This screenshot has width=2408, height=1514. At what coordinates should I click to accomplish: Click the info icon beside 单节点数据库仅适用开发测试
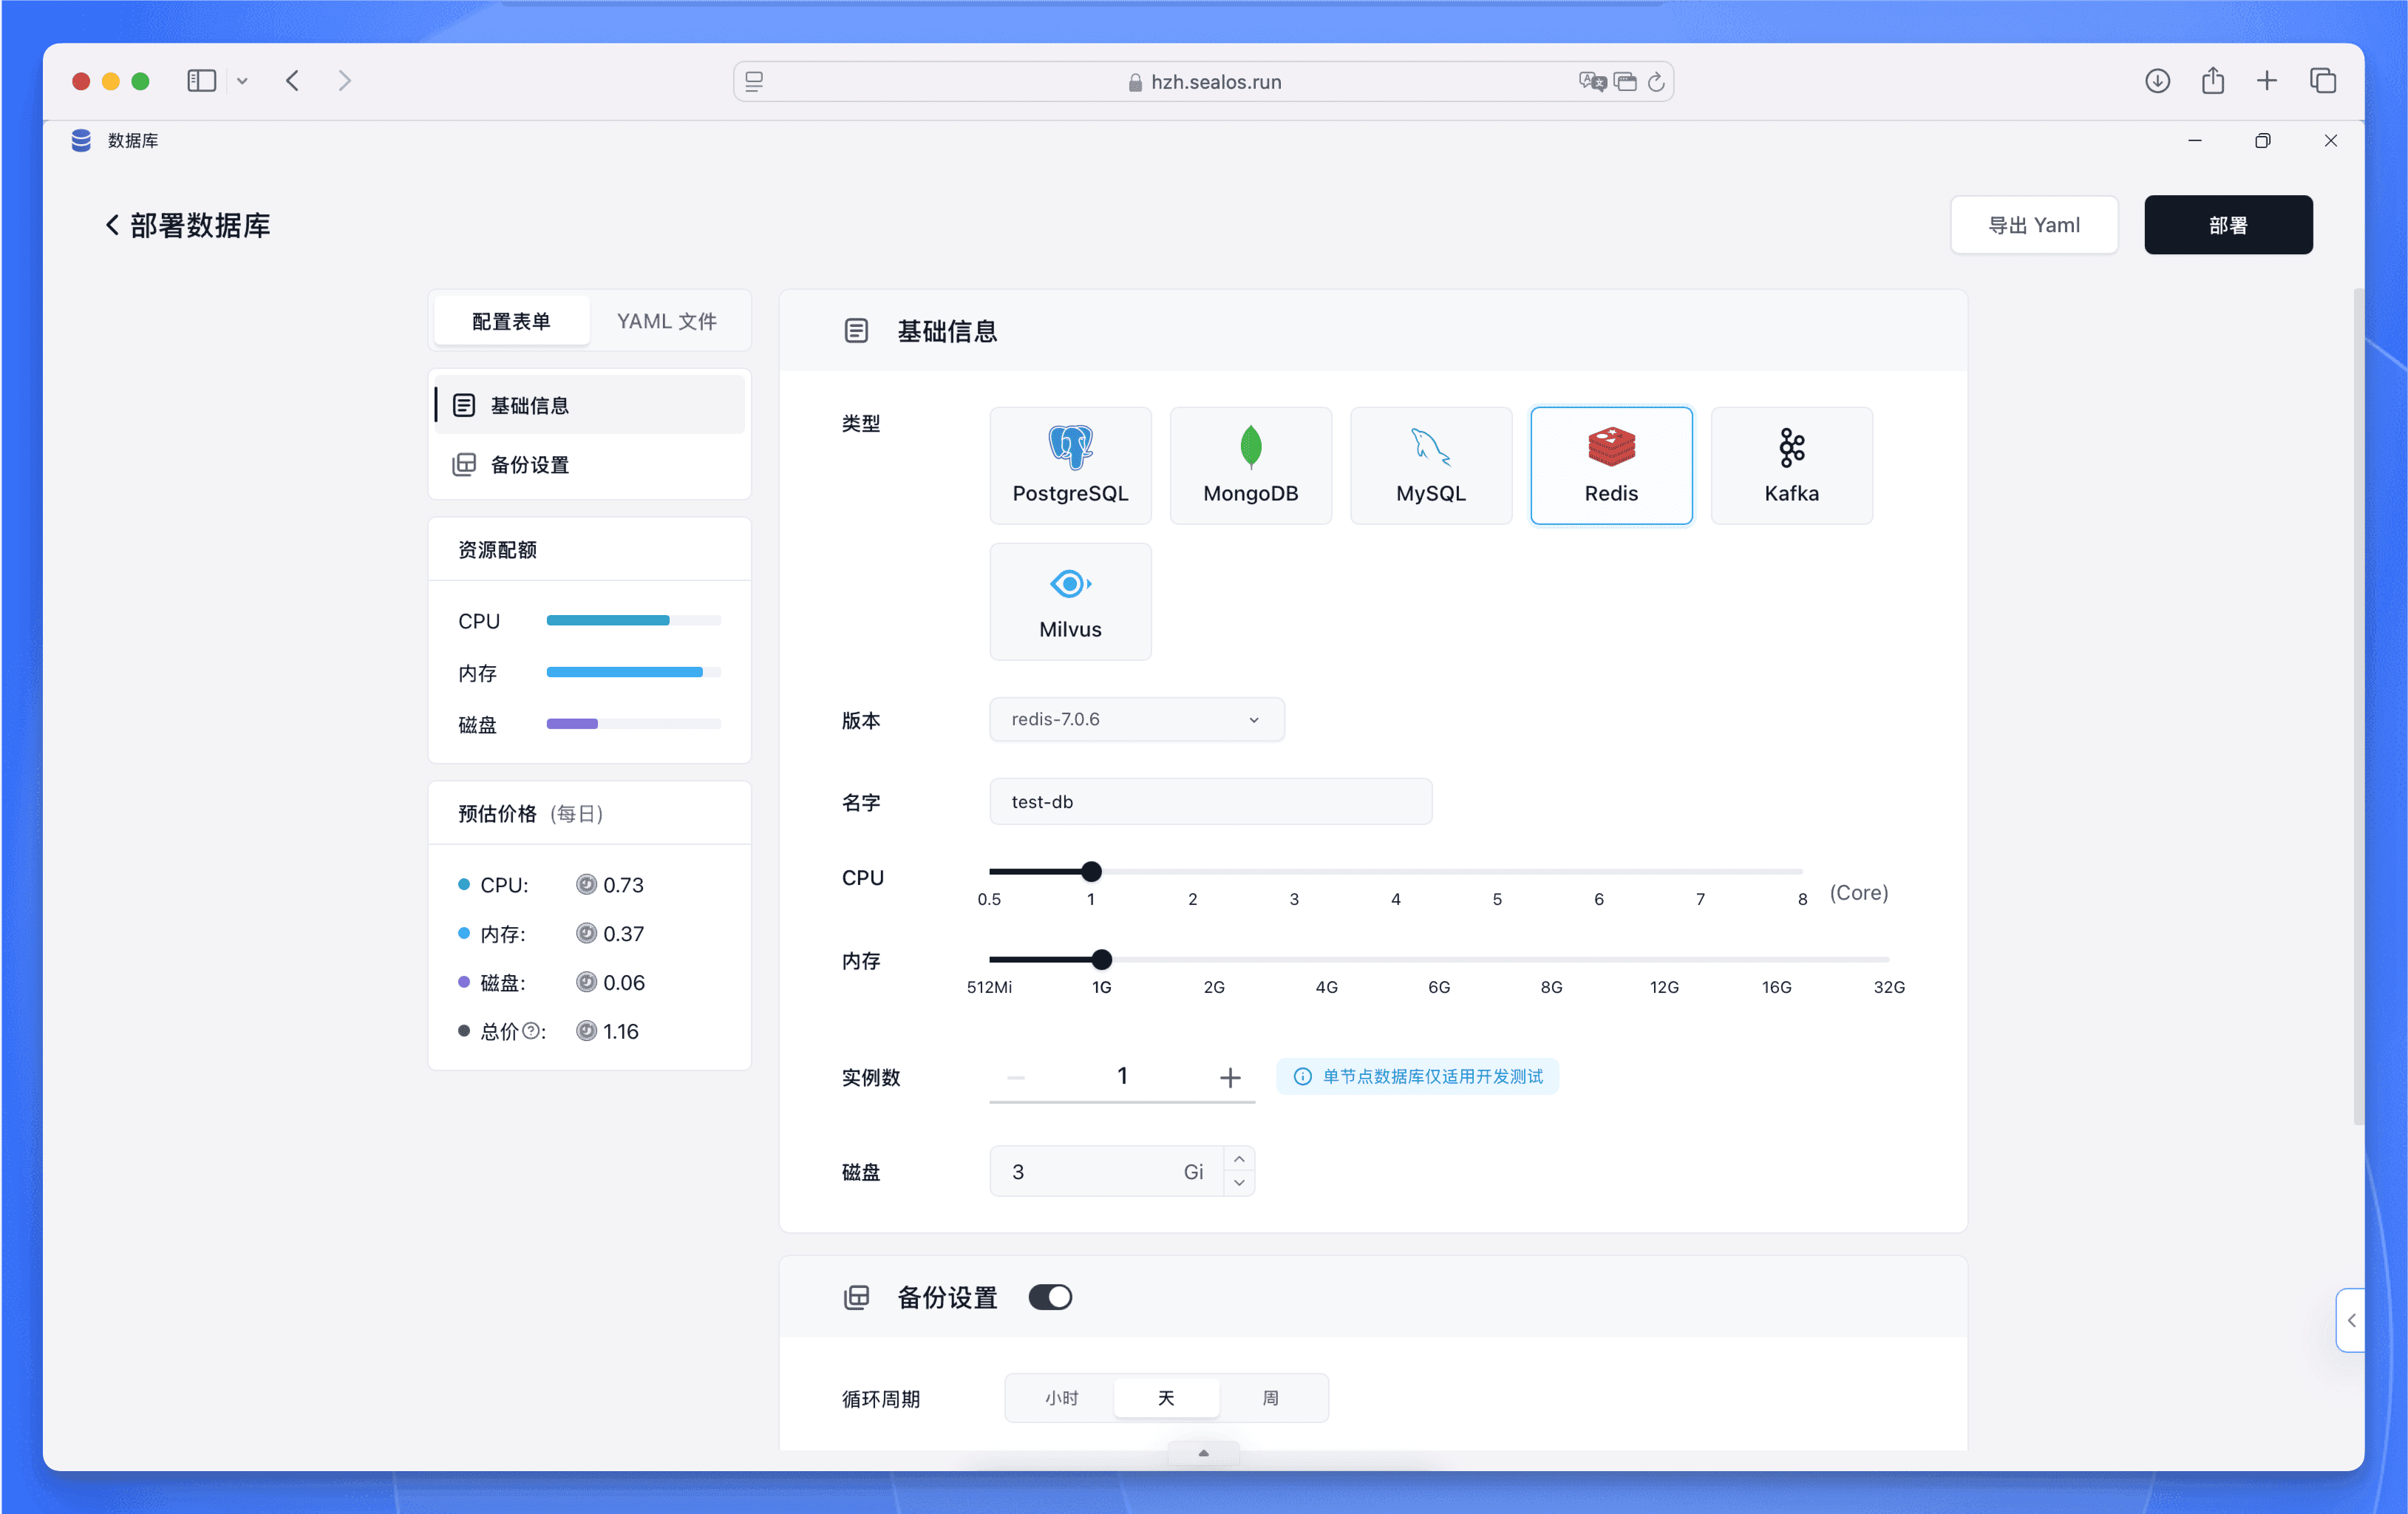[1302, 1077]
